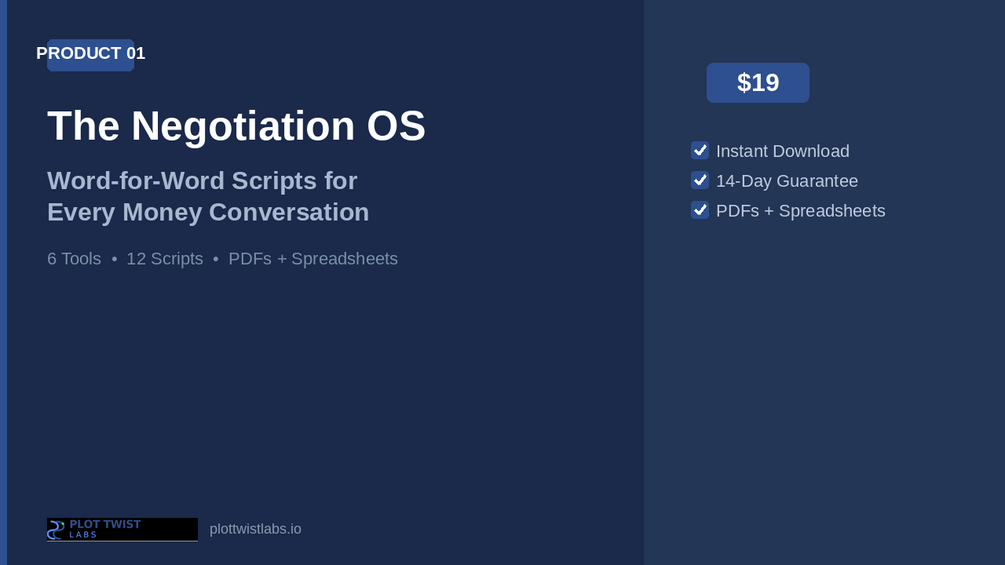
Task: Click the PLOT TWIST LABS wordmark banner
Action: click(122, 530)
